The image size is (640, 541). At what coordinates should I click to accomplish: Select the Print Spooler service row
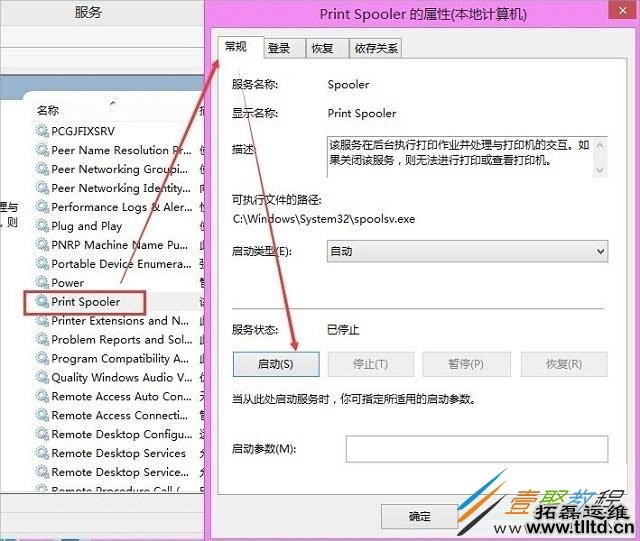[84, 302]
